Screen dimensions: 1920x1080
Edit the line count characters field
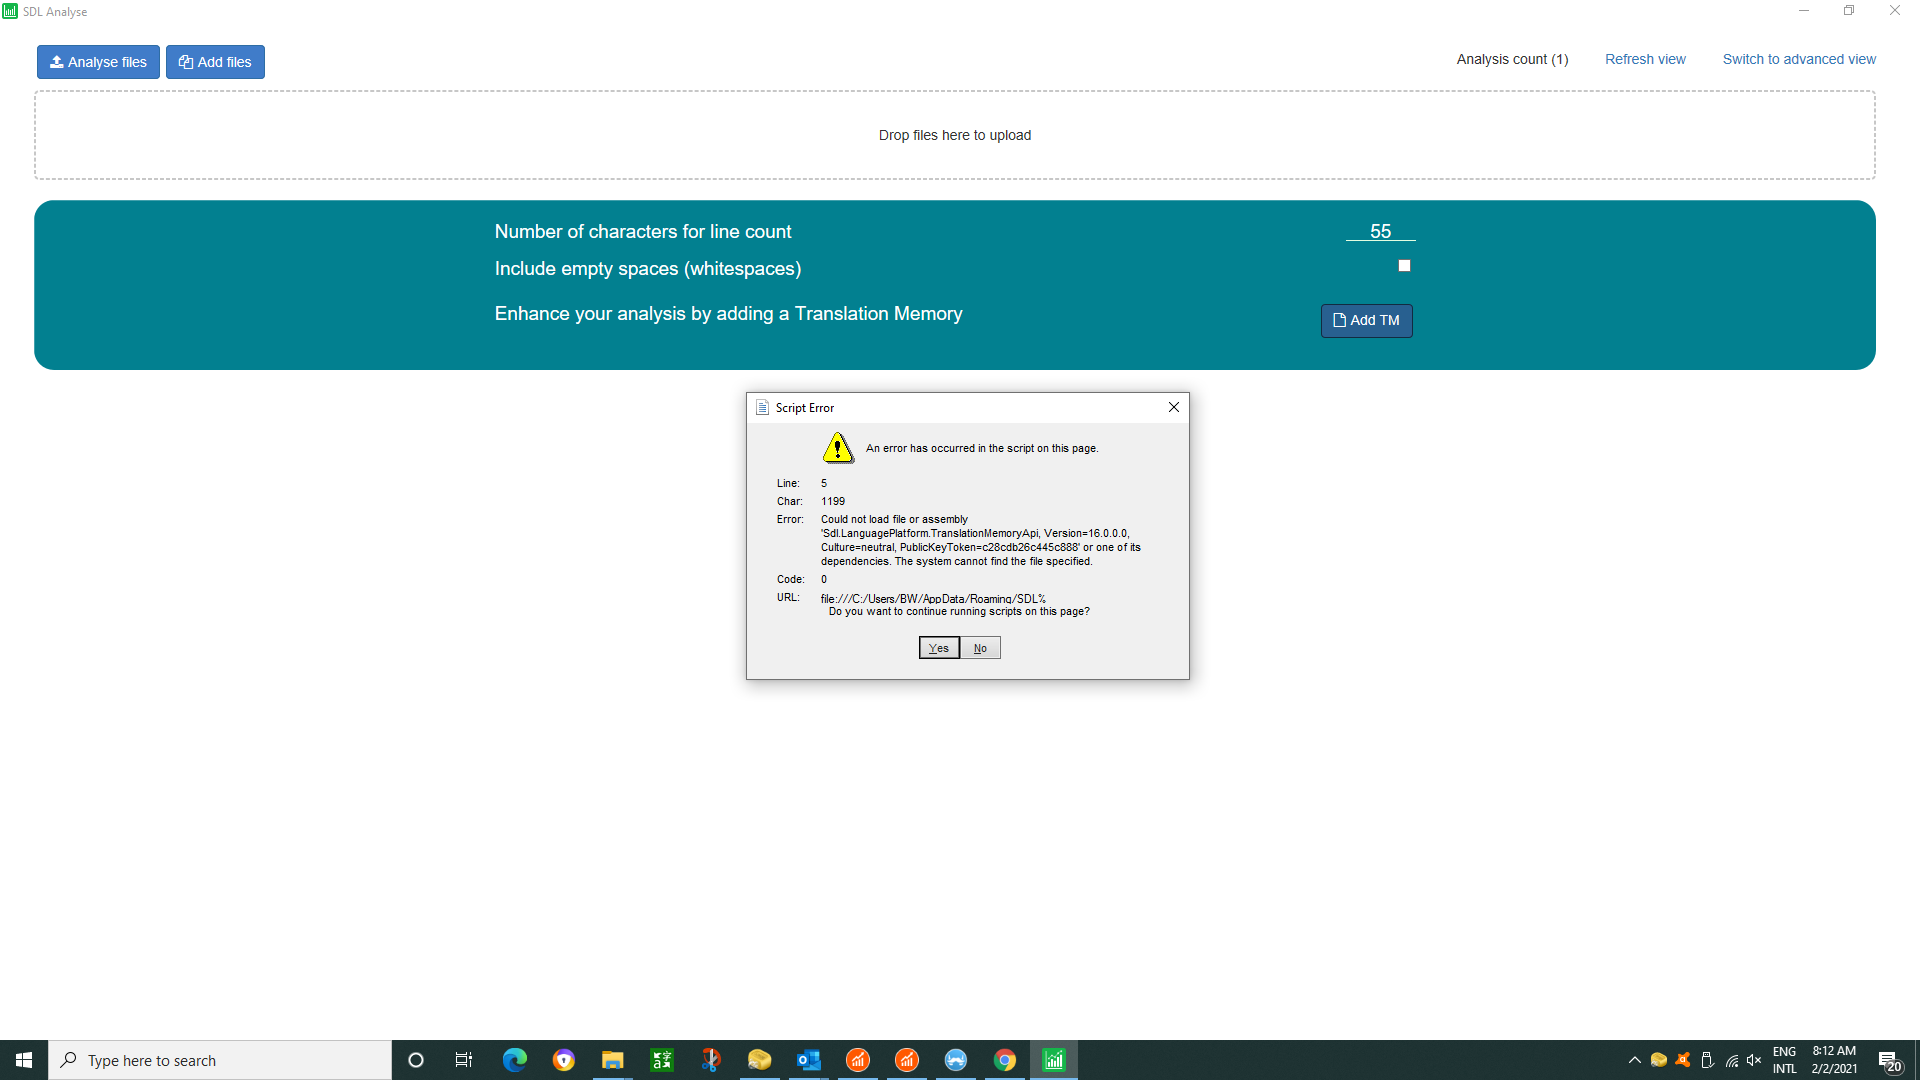click(1380, 231)
